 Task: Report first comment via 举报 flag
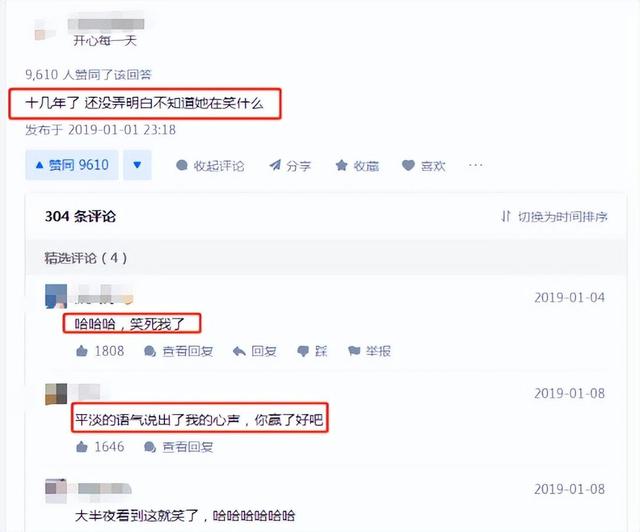(x=369, y=351)
